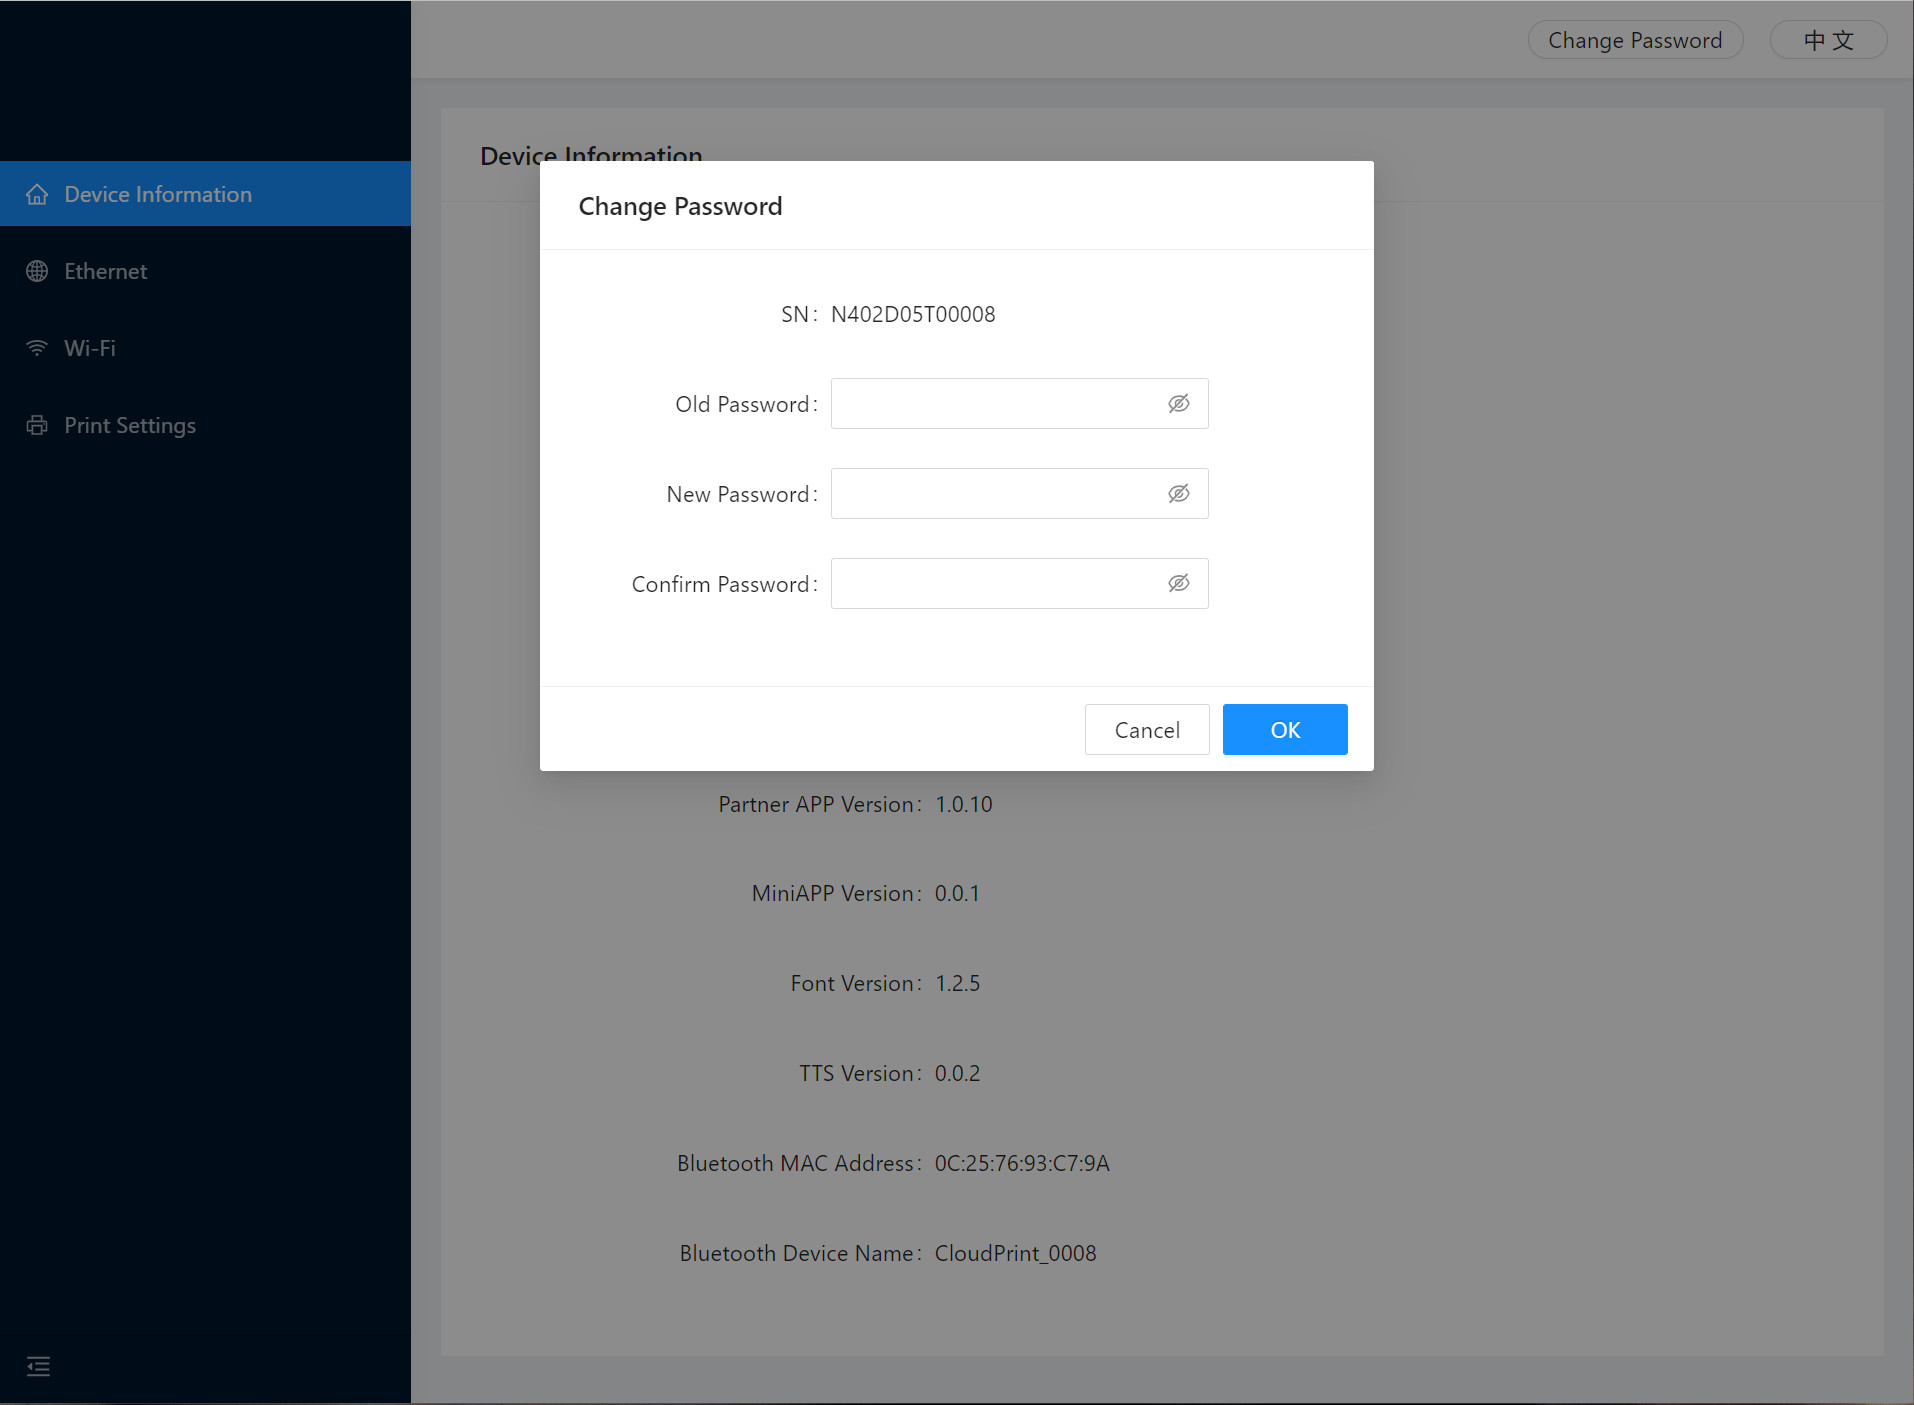Toggle New Password visibility eye
This screenshot has width=1914, height=1405.
click(1178, 493)
